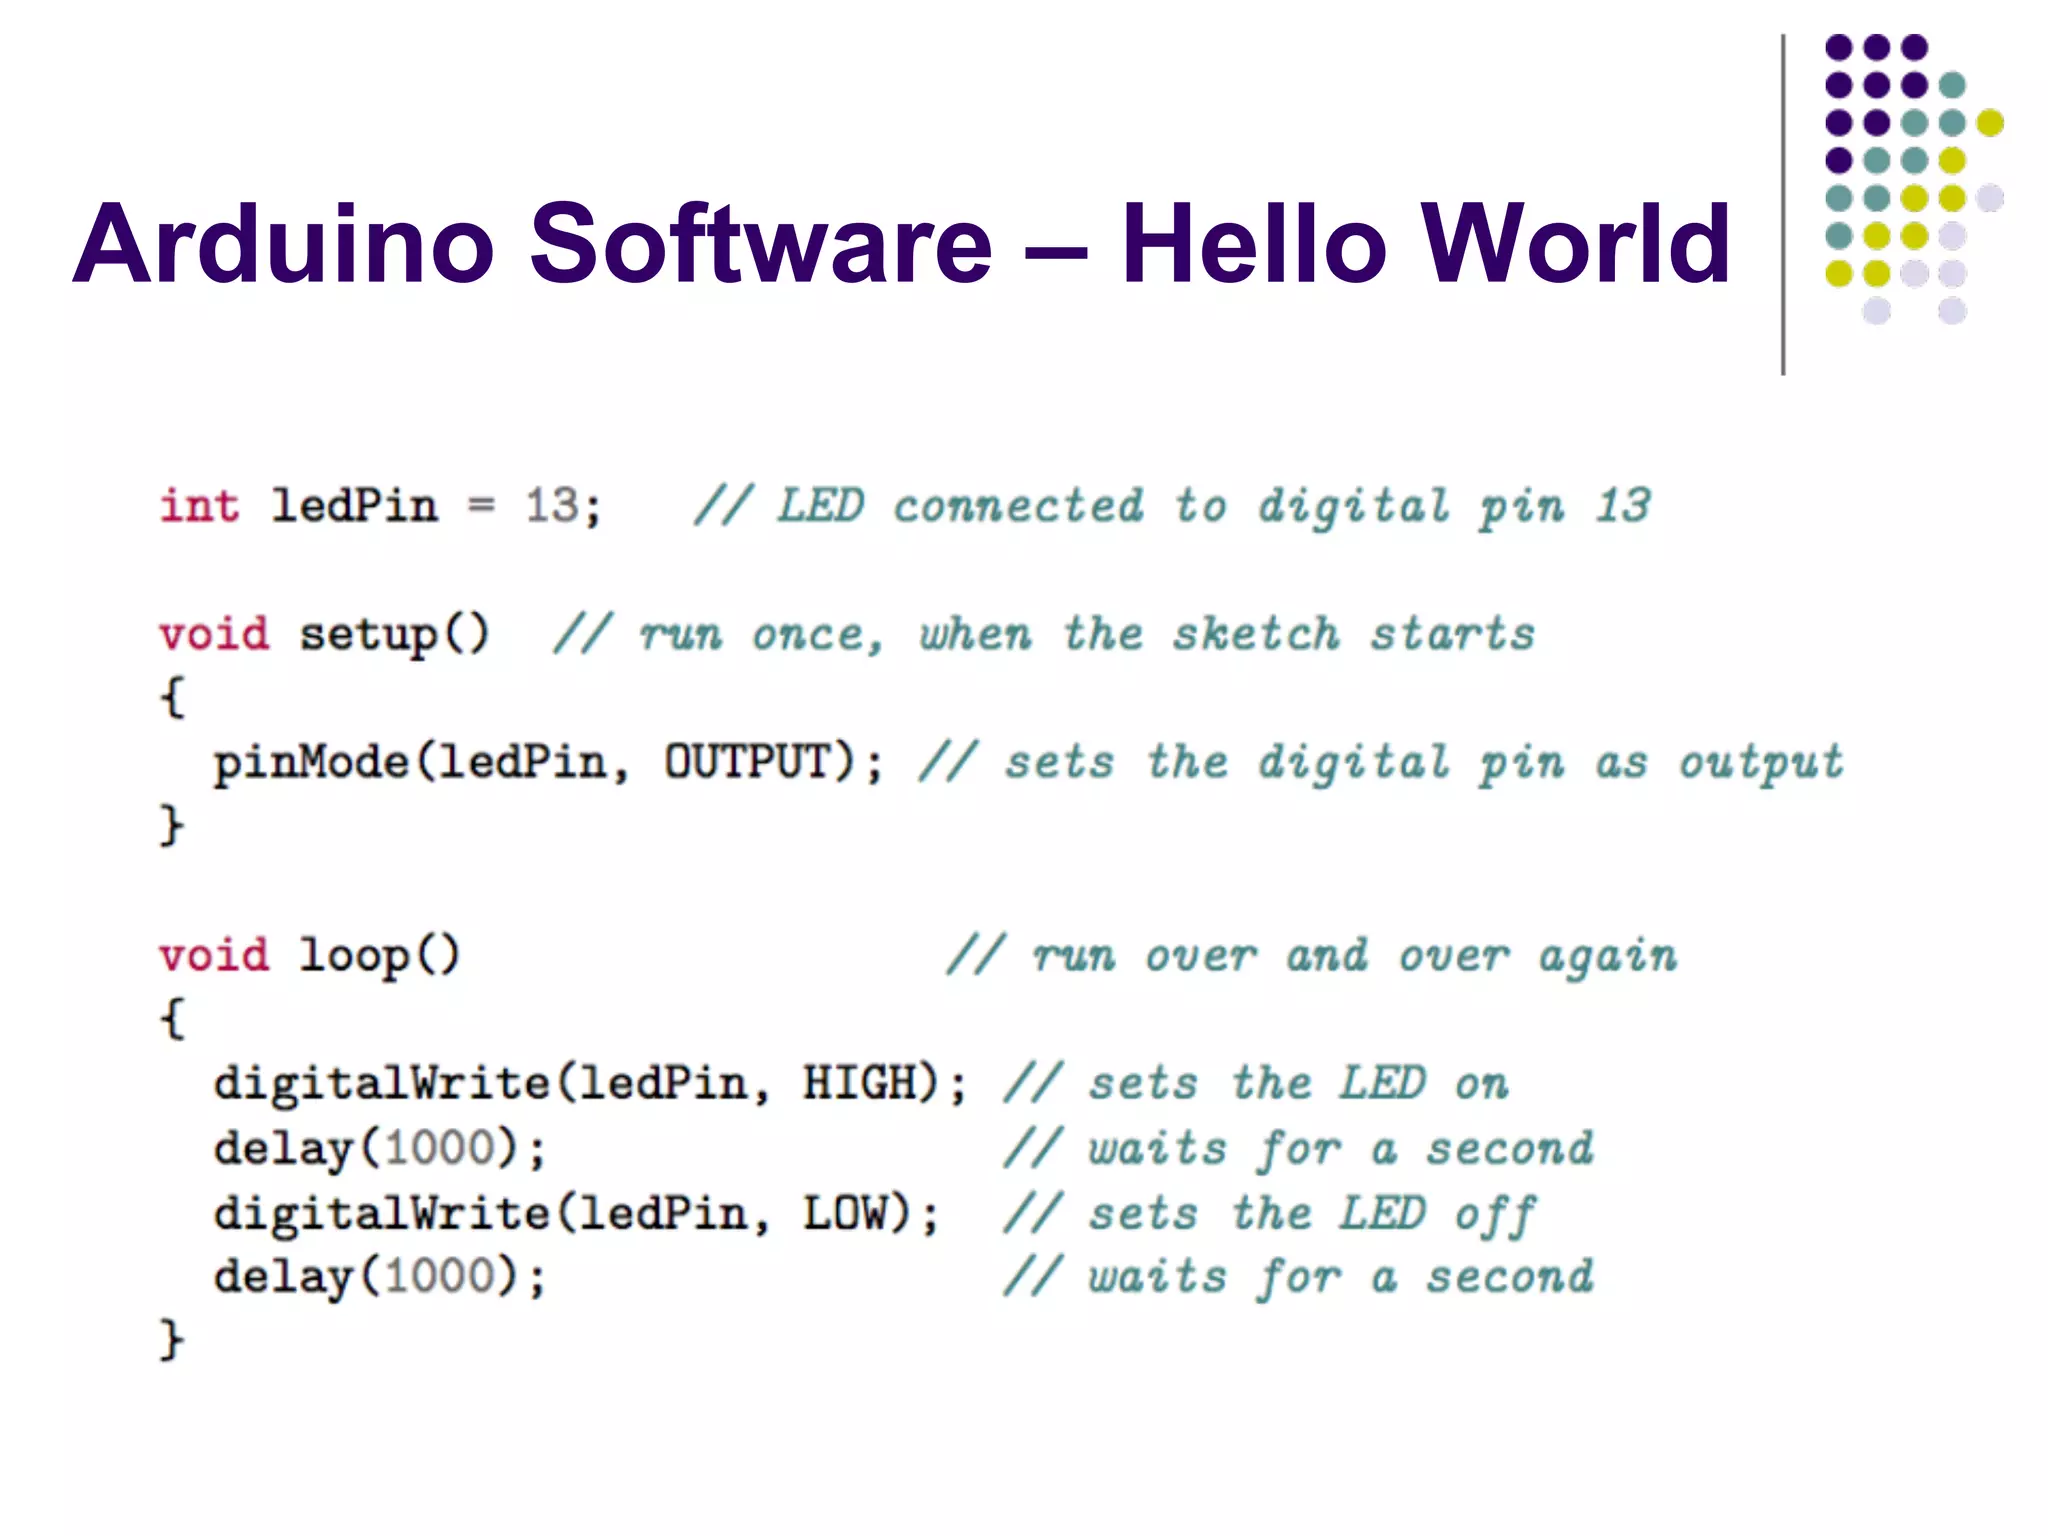Click the comment '// run over and over again'
The image size is (2048, 1536).
coord(1312,957)
